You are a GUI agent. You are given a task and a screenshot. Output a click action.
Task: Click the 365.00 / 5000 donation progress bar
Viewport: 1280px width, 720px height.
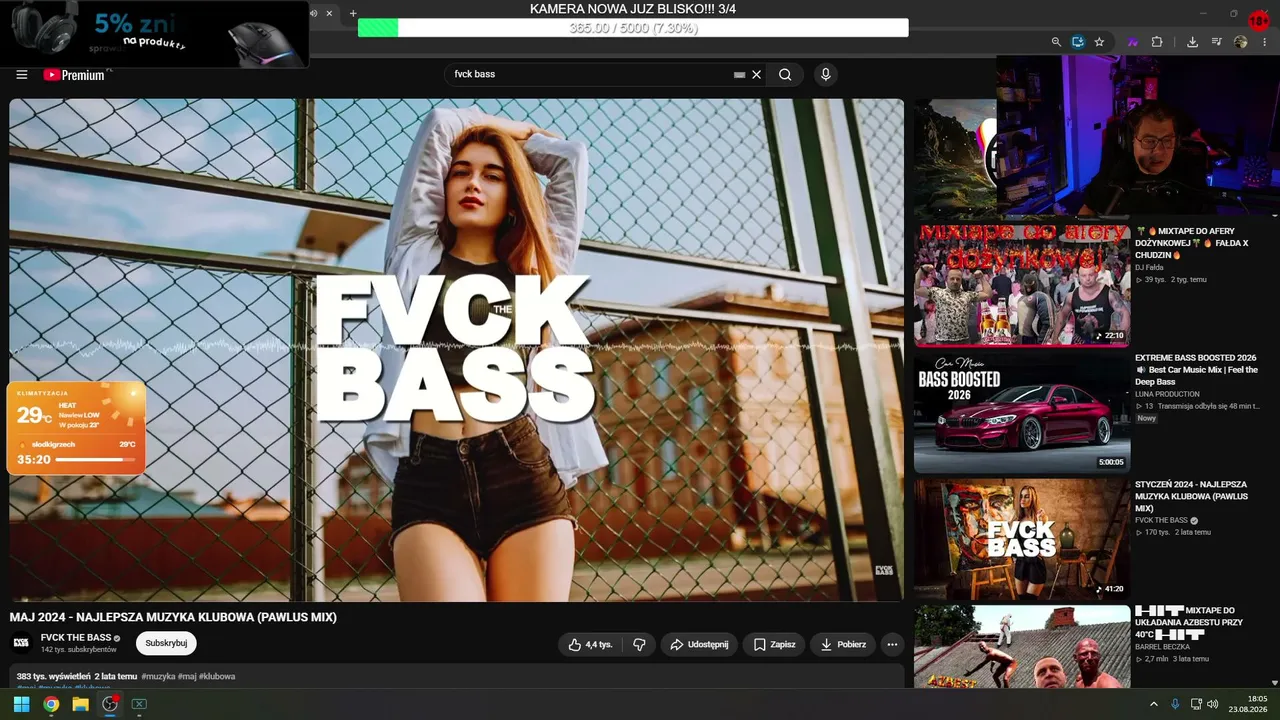point(633,28)
